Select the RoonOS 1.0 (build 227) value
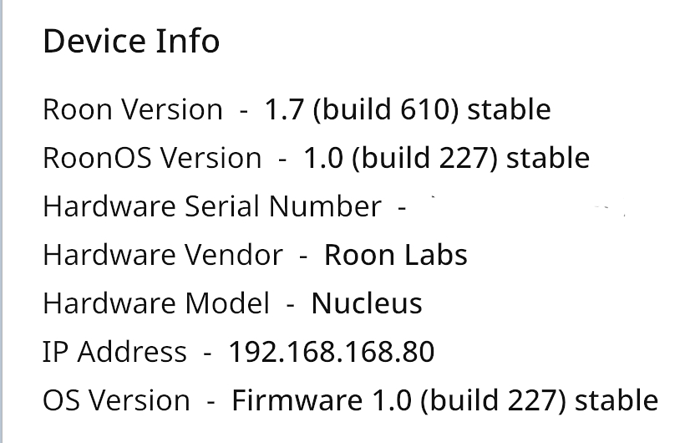The height and width of the screenshot is (443, 690). tap(446, 158)
